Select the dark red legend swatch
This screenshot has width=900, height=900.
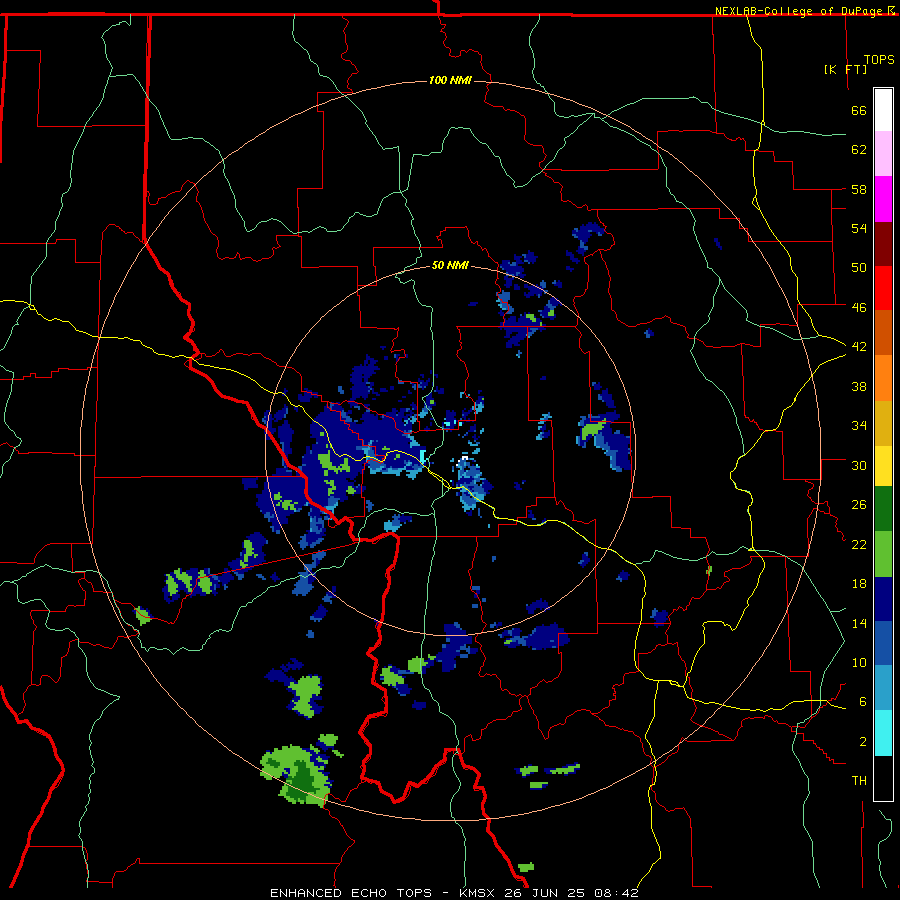[883, 244]
